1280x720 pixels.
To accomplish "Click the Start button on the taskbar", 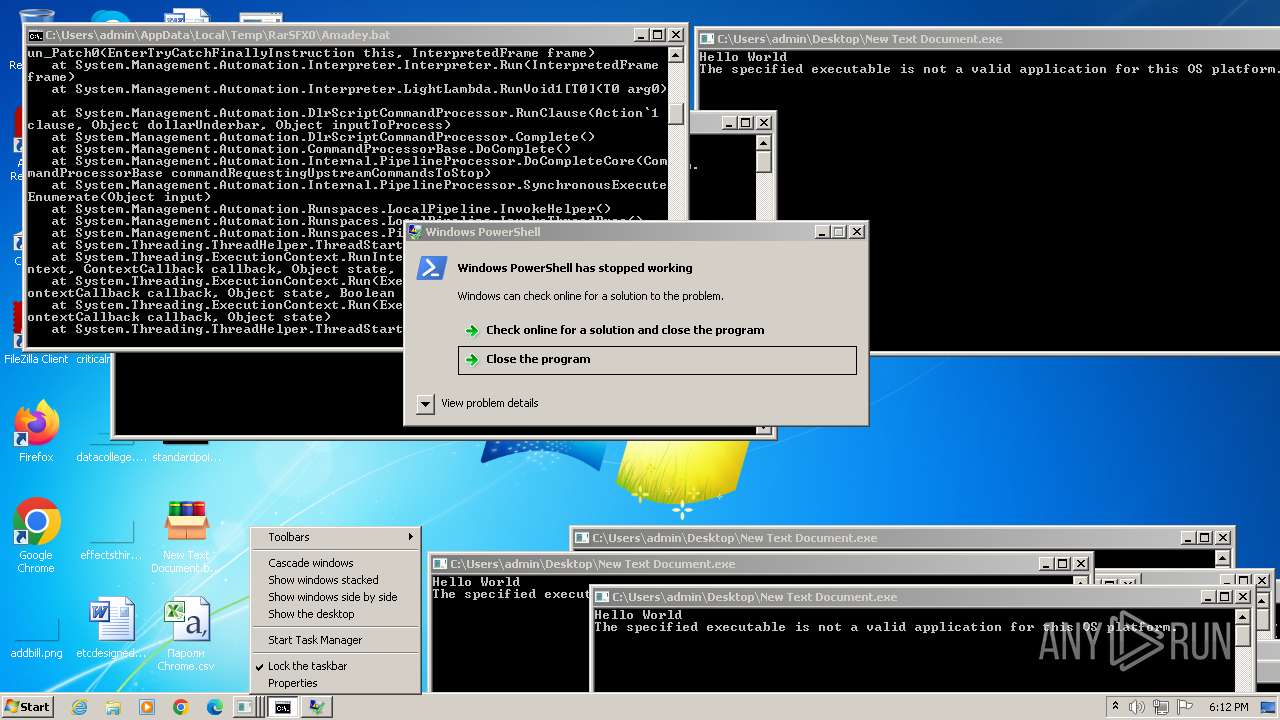I will click(x=27, y=707).
